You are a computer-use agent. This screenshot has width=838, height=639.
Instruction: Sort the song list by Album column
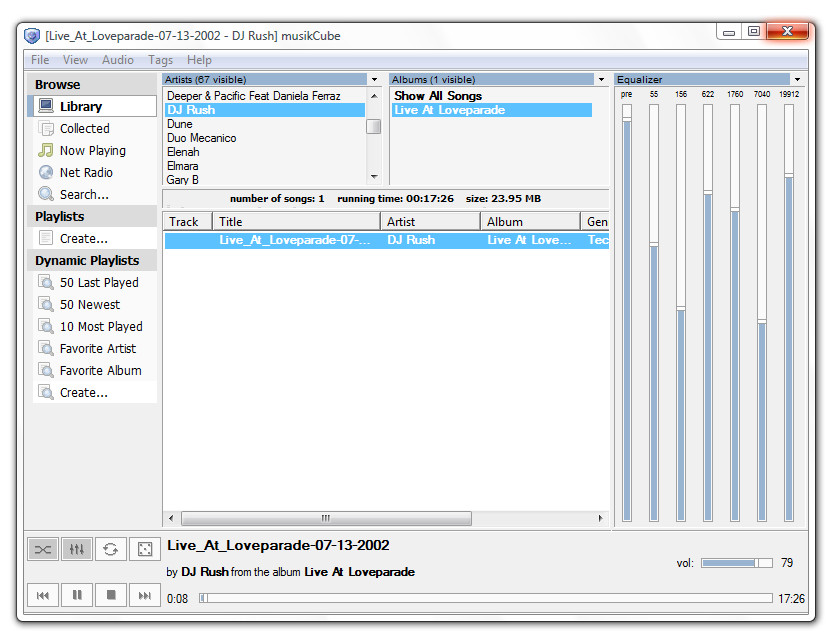coord(530,221)
